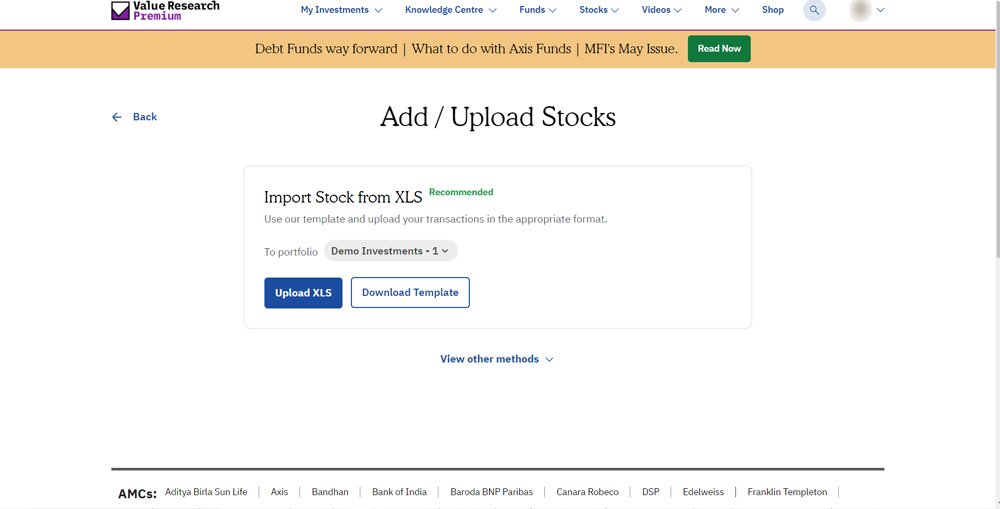Click the Read Now banner button
This screenshot has width=1000, height=509.
(719, 49)
